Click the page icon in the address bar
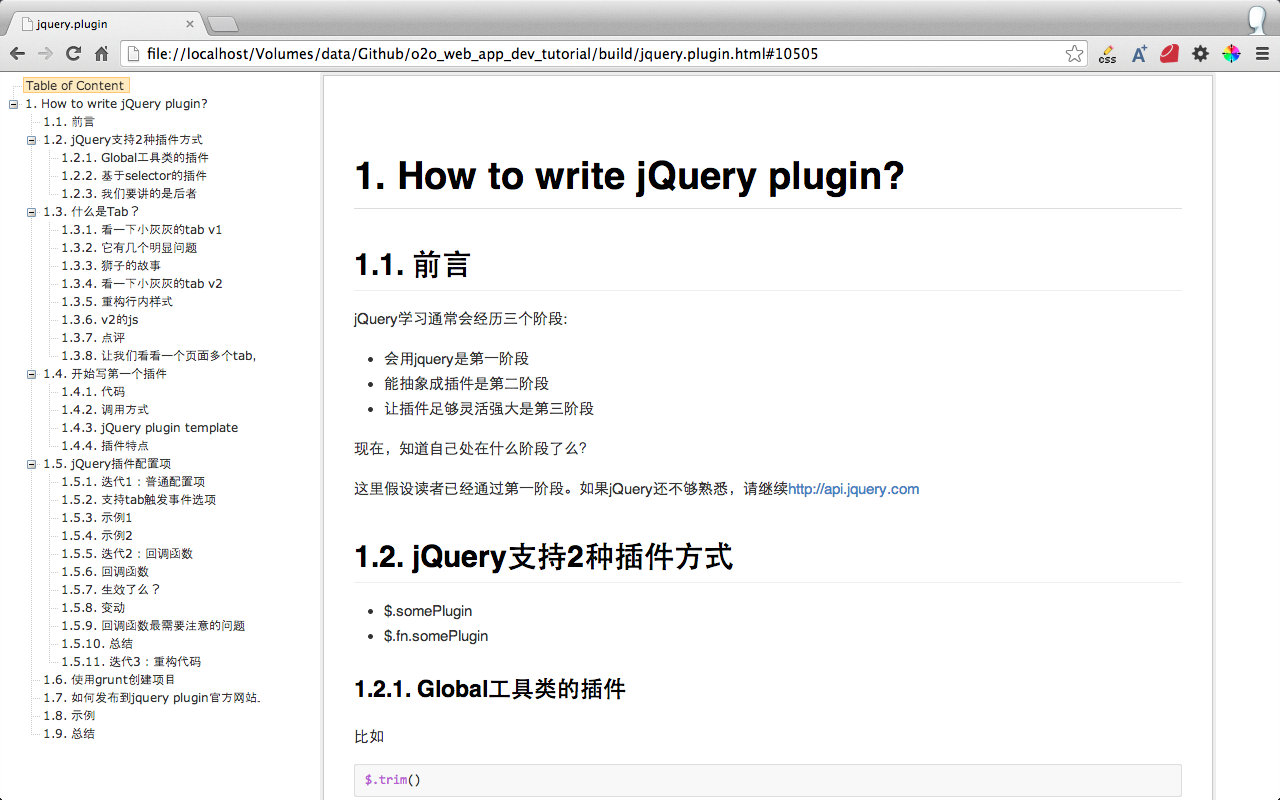The width and height of the screenshot is (1280, 800). pyautogui.click(x=133, y=54)
